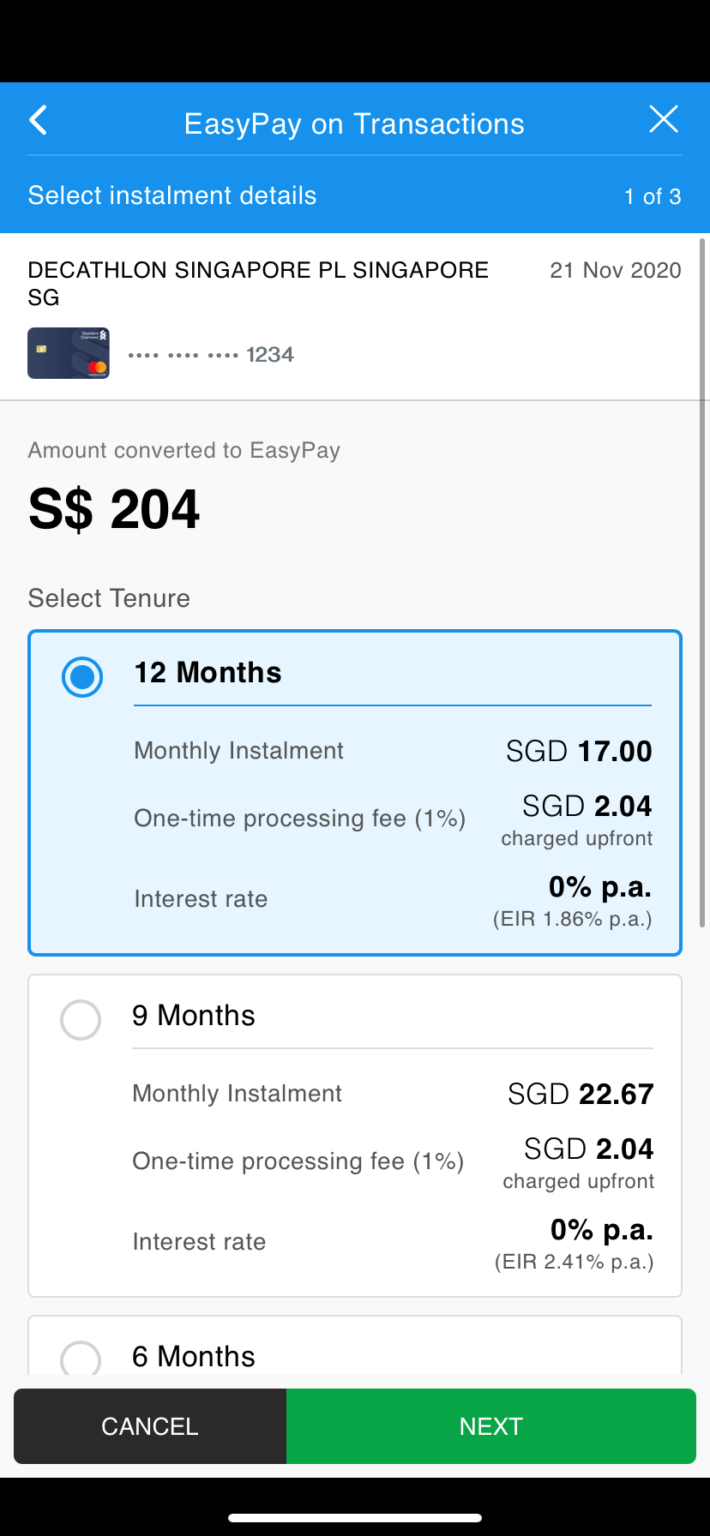The height and width of the screenshot is (1536, 710).
Task: Click the 1 of 3 step indicator
Action: 652,196
